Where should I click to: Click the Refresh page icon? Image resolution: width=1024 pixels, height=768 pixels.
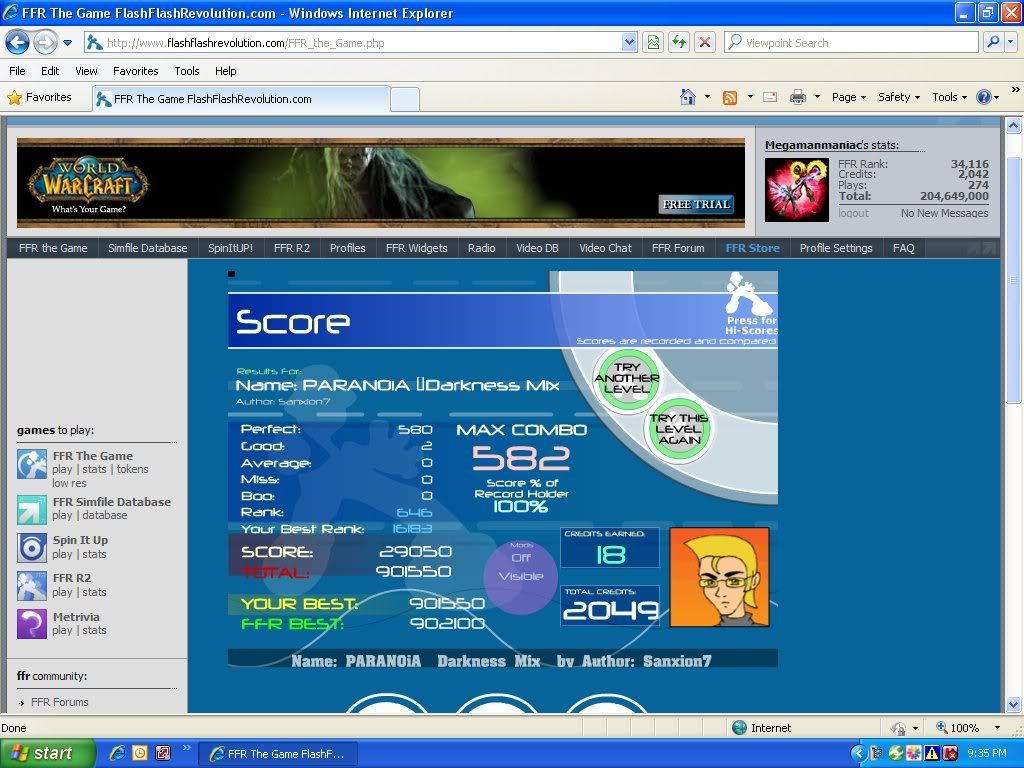click(679, 42)
